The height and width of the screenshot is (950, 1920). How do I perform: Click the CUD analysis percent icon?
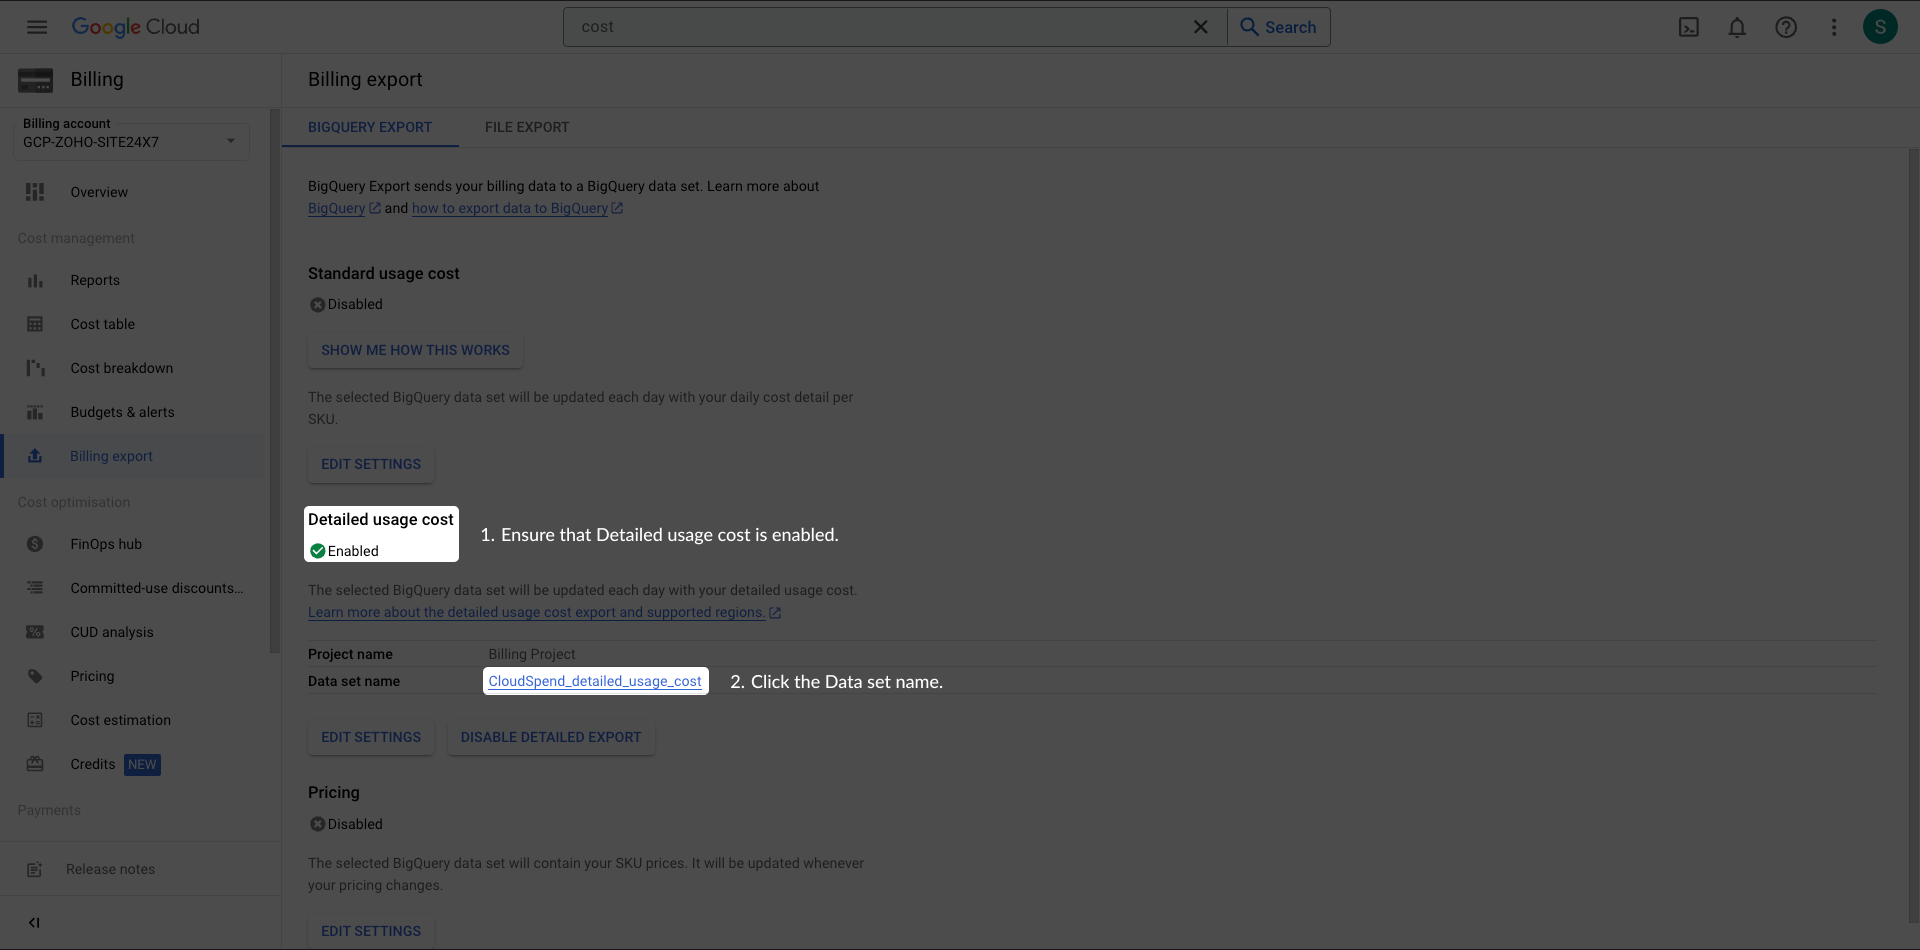click(x=35, y=632)
